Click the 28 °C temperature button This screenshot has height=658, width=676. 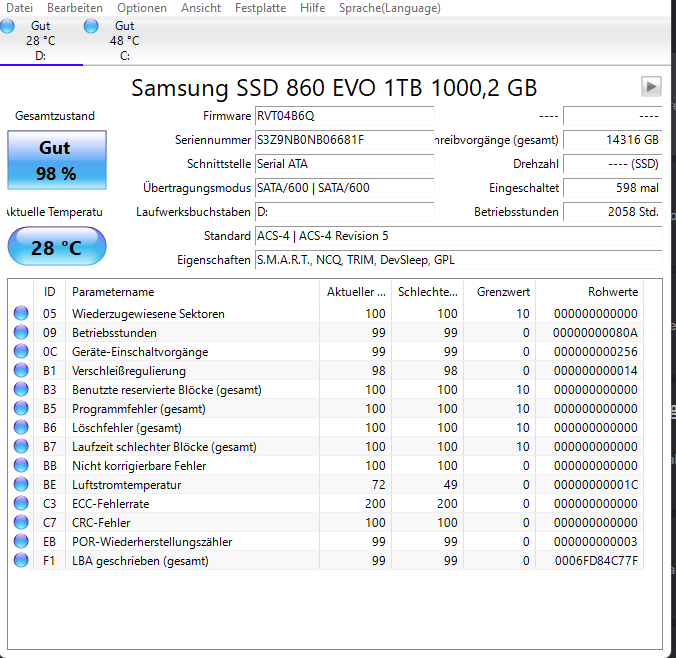click(57, 246)
